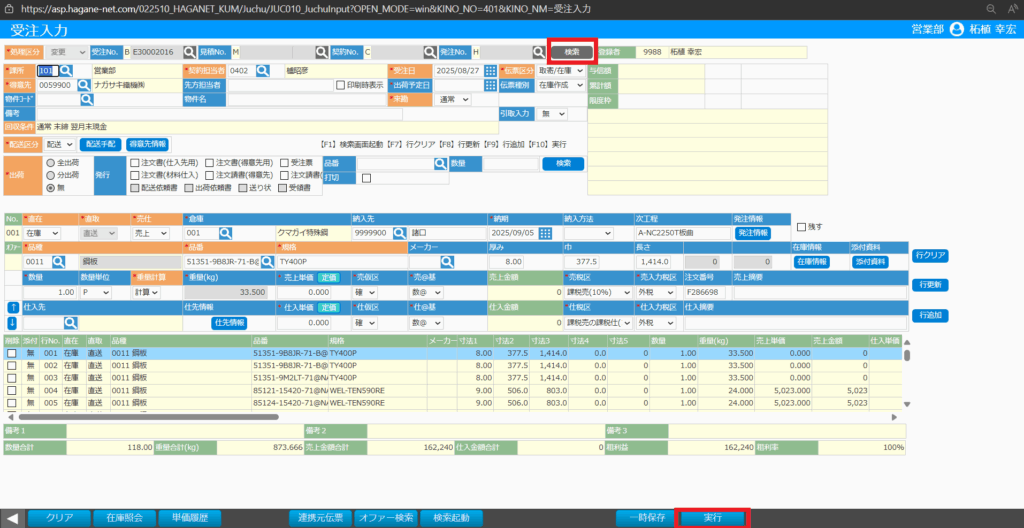
Task: Click the 在庫照会 button
Action: 124,518
